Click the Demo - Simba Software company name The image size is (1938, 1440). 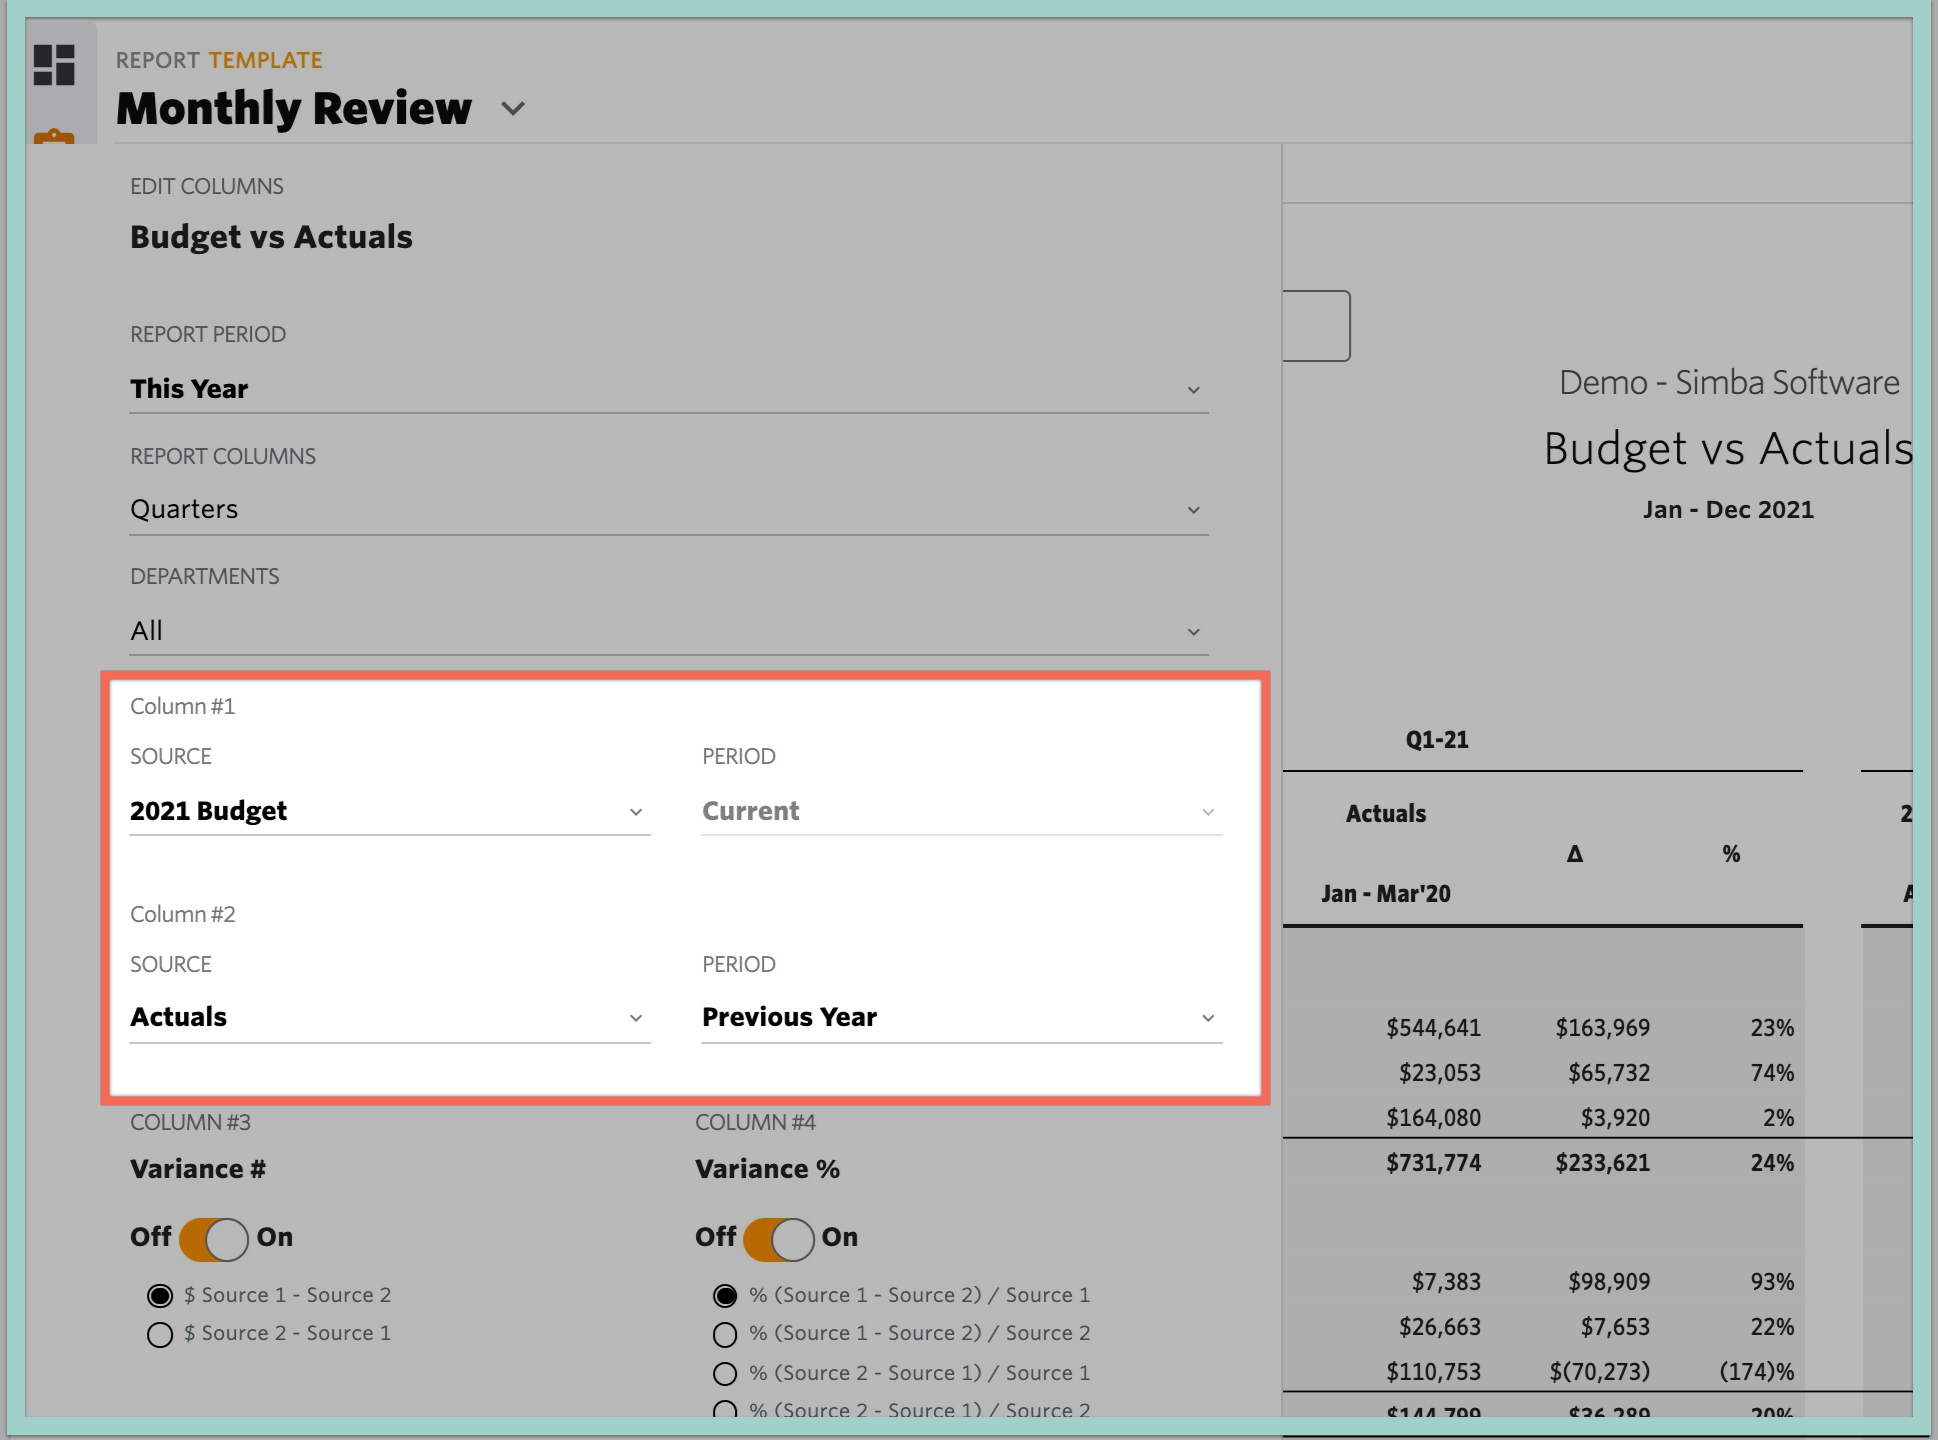(1729, 383)
